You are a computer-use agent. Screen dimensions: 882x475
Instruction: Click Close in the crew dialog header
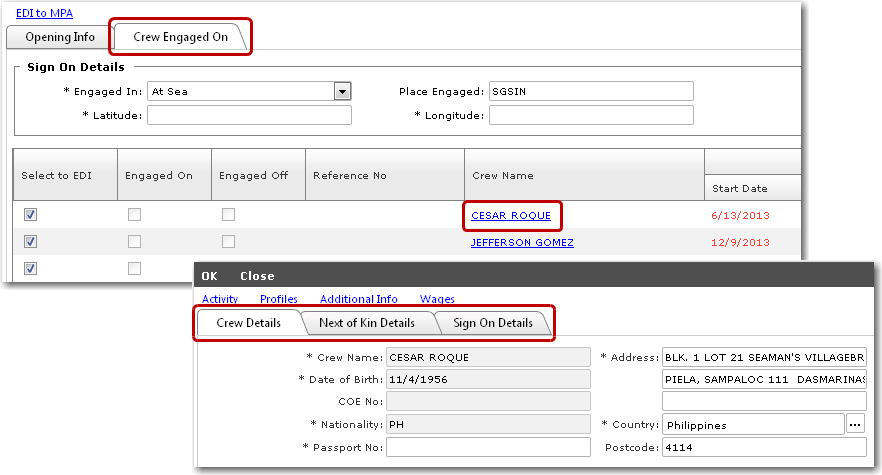(x=257, y=276)
